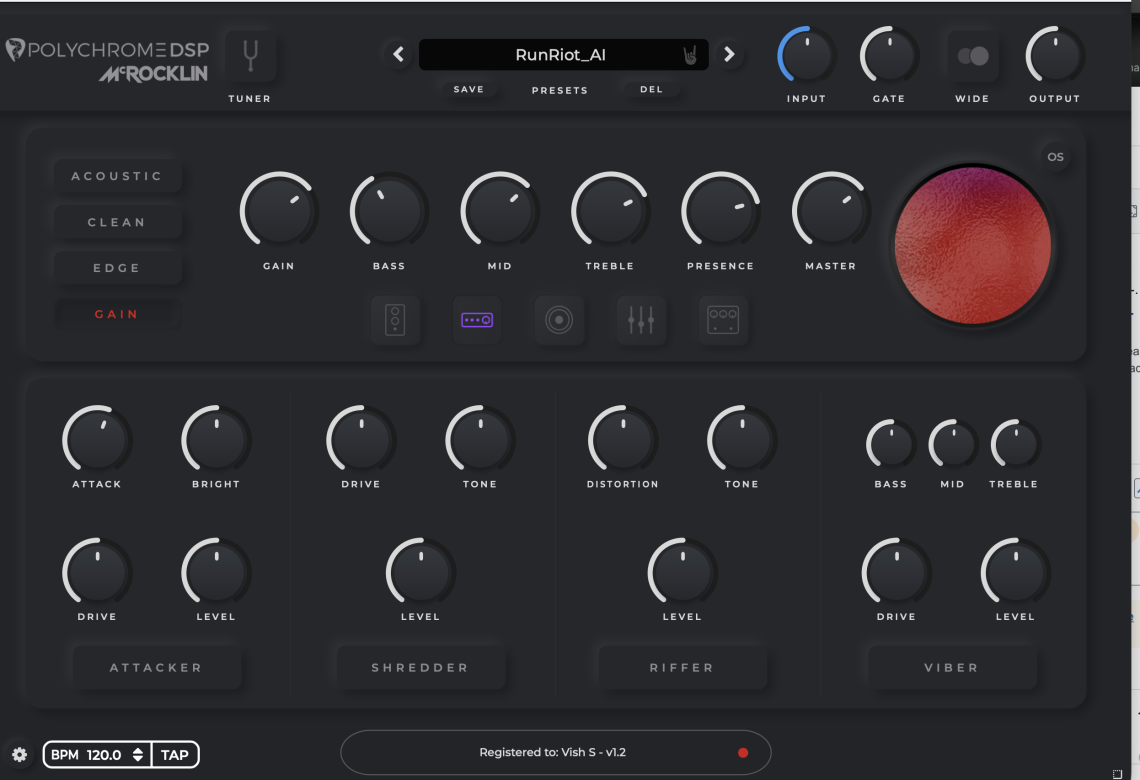The image size is (1140, 780).
Task: Click the stomp pedal section icon
Action: click(396, 320)
